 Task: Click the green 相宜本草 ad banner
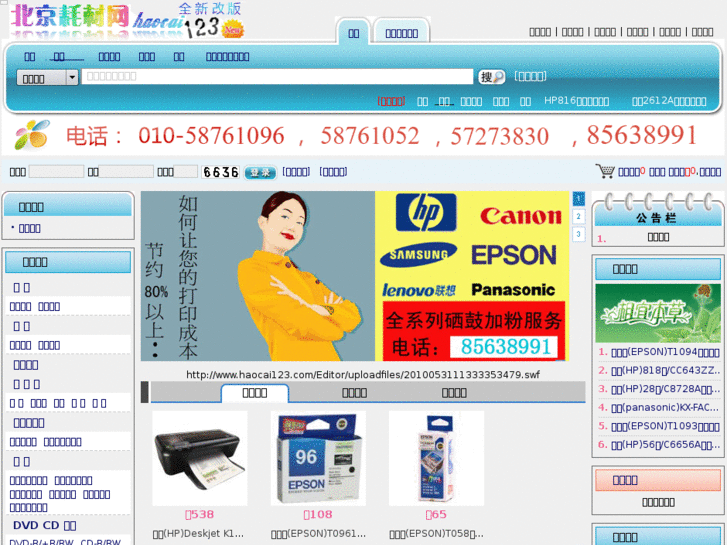pyautogui.click(x=658, y=314)
